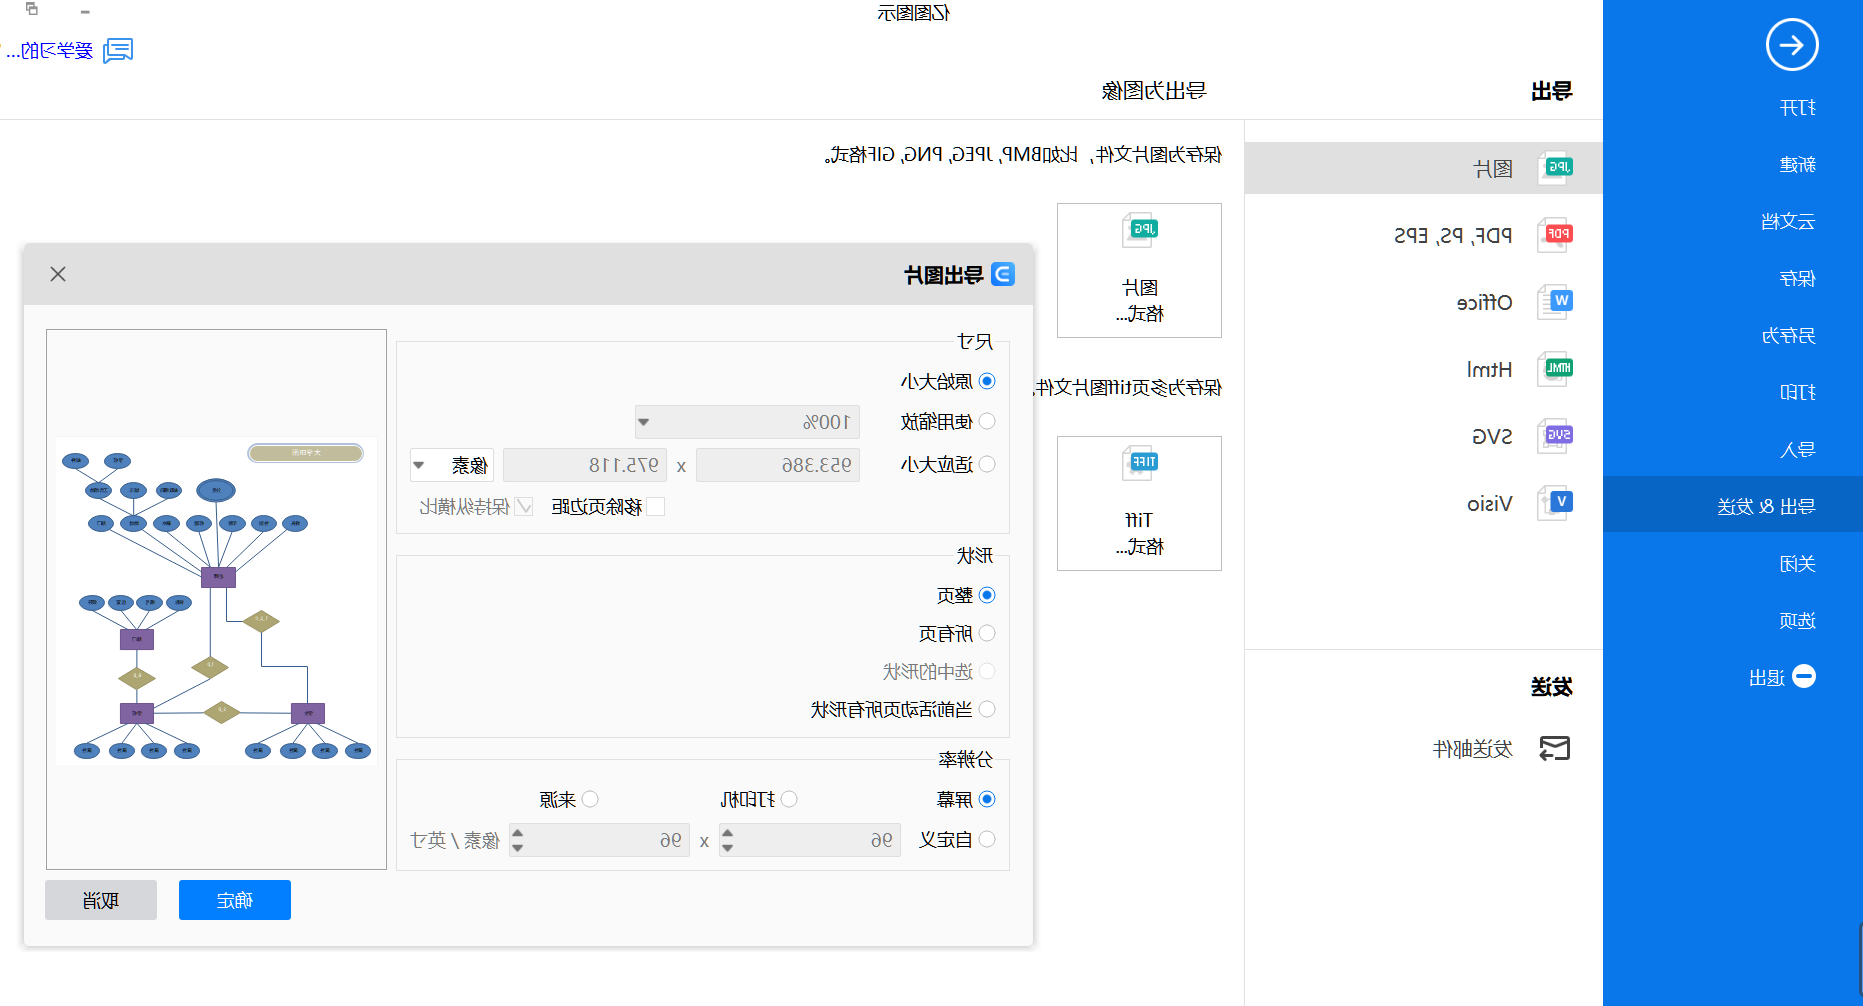The width and height of the screenshot is (1863, 1006).
Task: Open the Tiff格式... tile
Action: tap(1139, 504)
